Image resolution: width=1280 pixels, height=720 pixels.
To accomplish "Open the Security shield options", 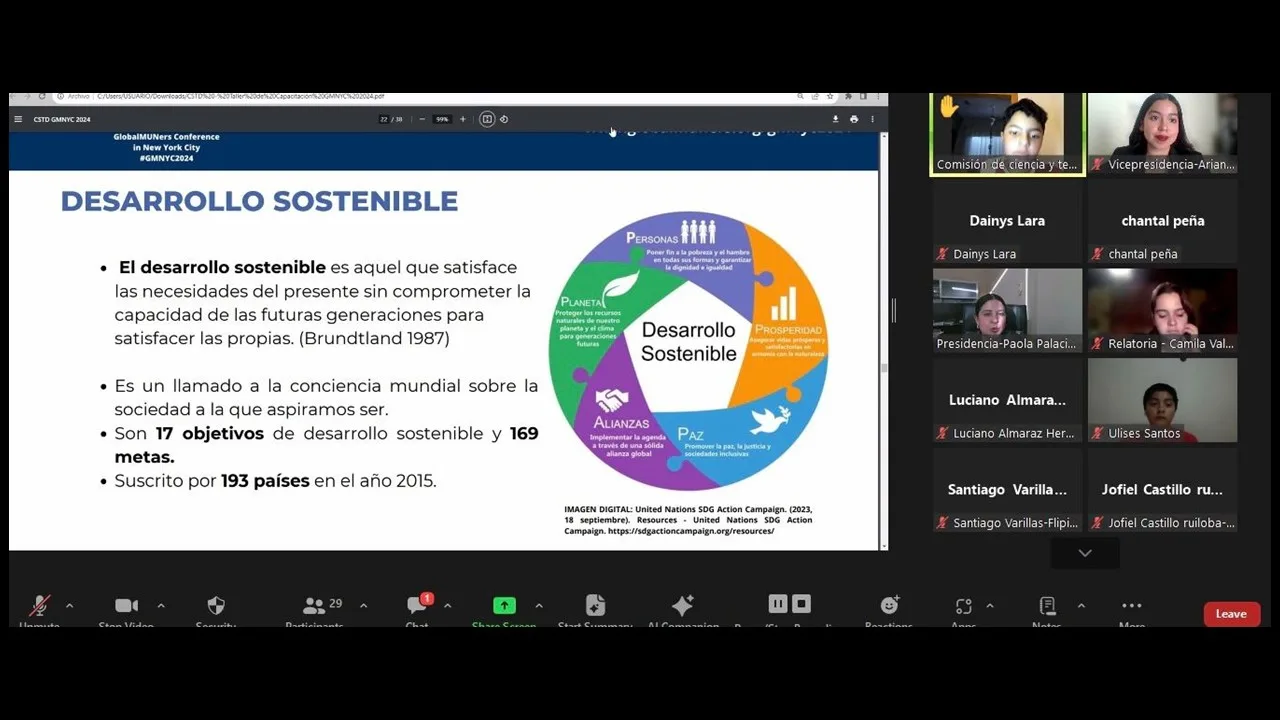I will (x=215, y=607).
